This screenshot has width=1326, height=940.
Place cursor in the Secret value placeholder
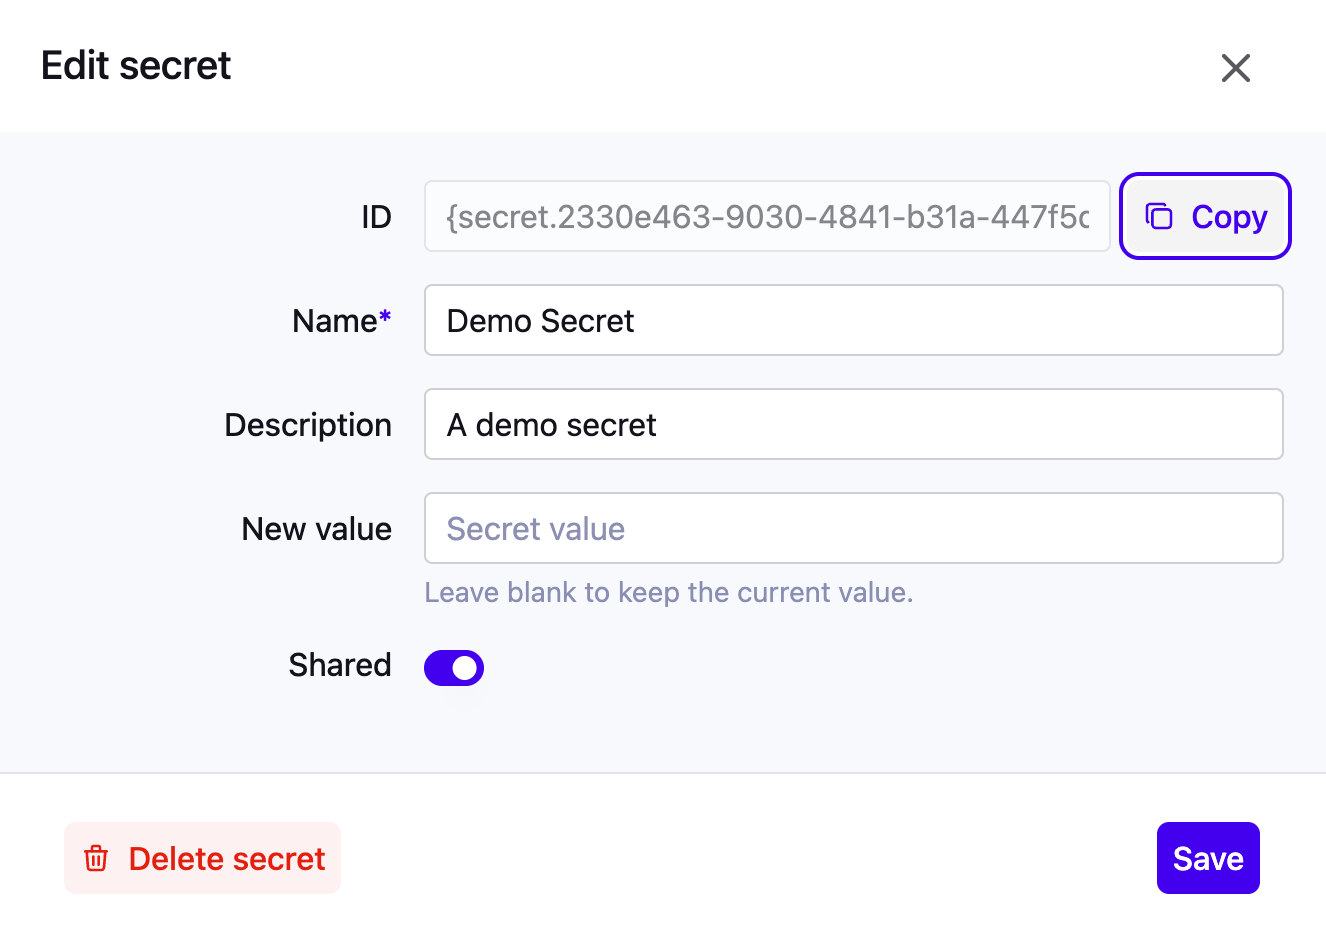pyautogui.click(x=853, y=528)
